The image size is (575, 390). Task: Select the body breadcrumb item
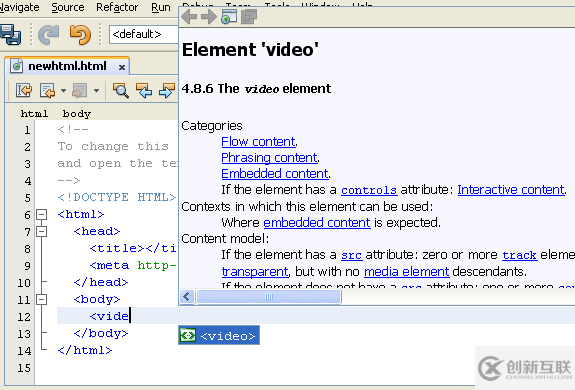coord(77,114)
